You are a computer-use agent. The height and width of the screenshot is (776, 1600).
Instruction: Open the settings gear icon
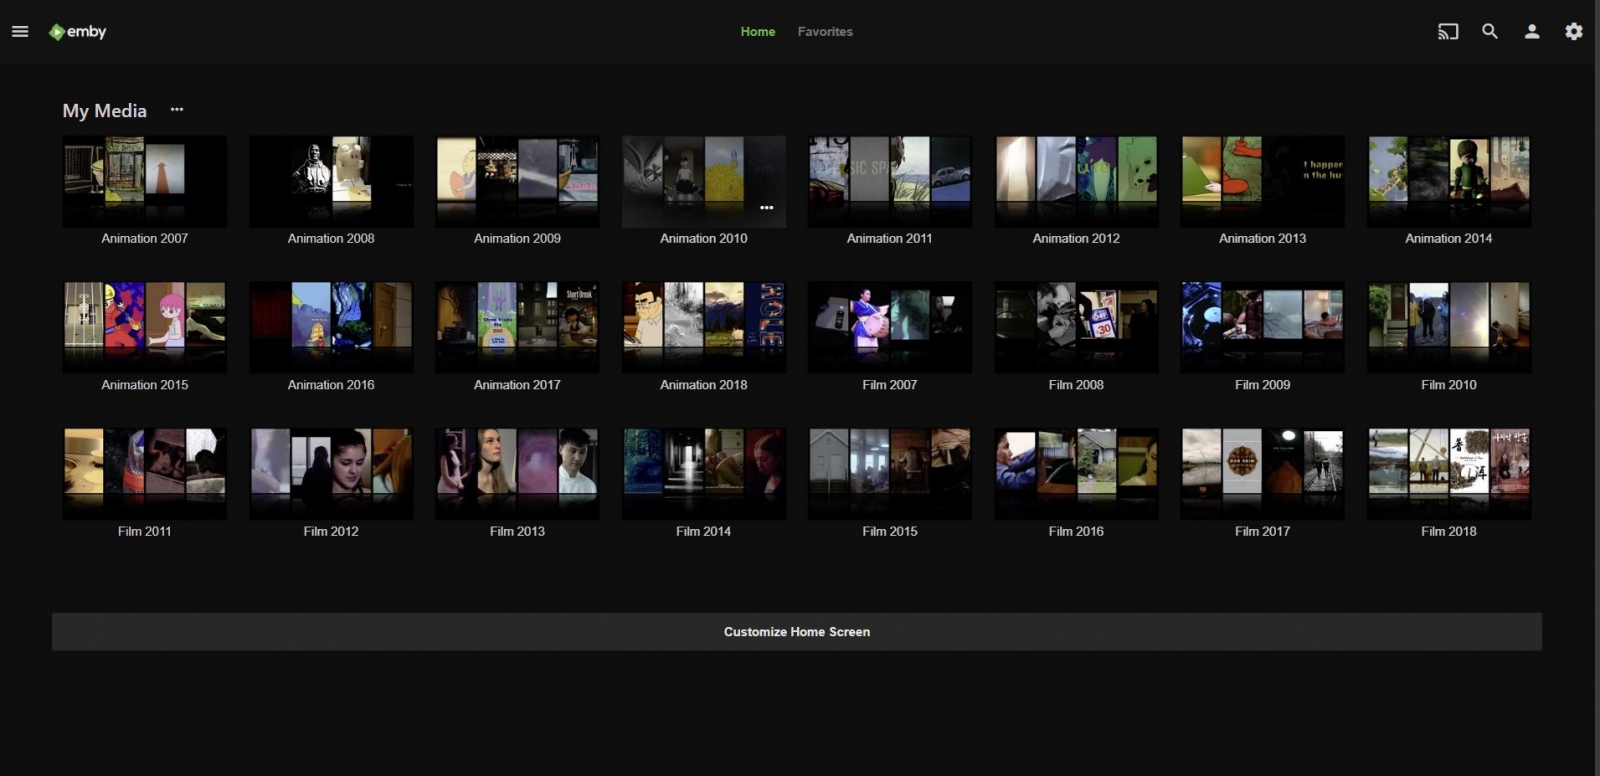[1574, 32]
